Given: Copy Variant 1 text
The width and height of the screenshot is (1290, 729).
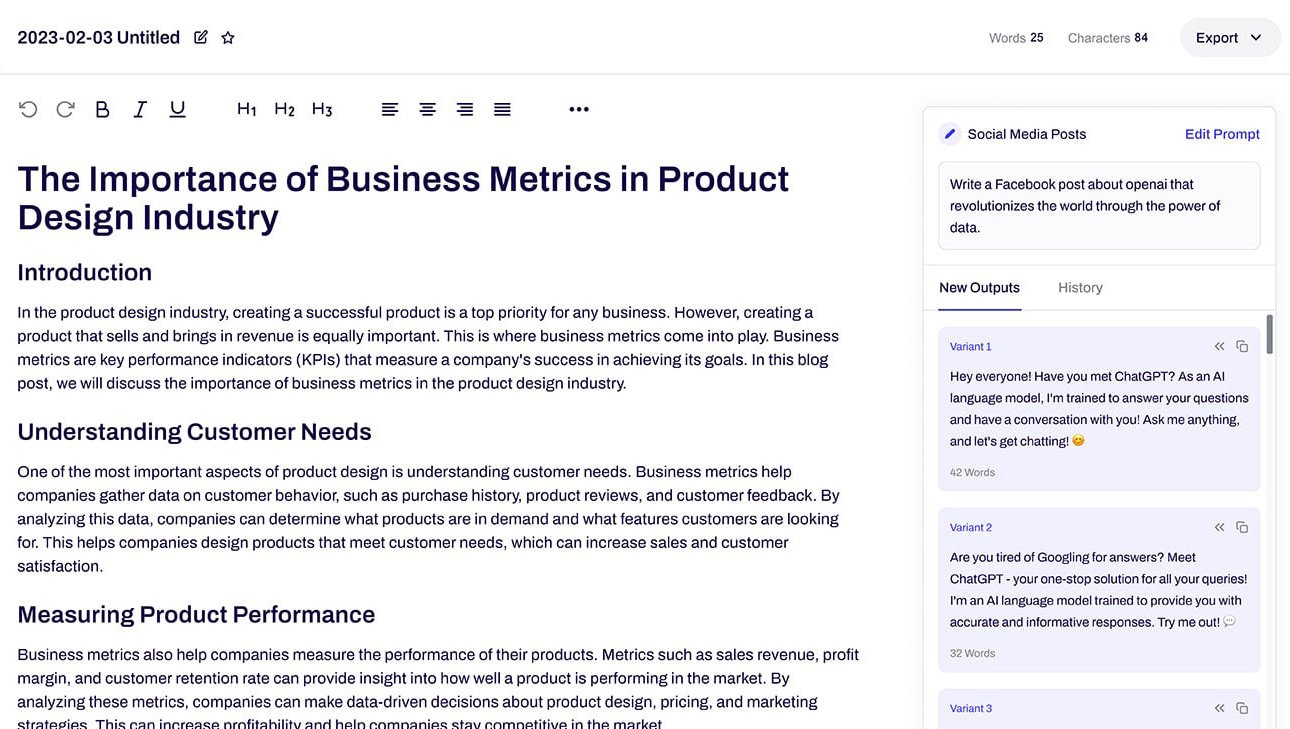Looking at the screenshot, I should pos(1242,346).
